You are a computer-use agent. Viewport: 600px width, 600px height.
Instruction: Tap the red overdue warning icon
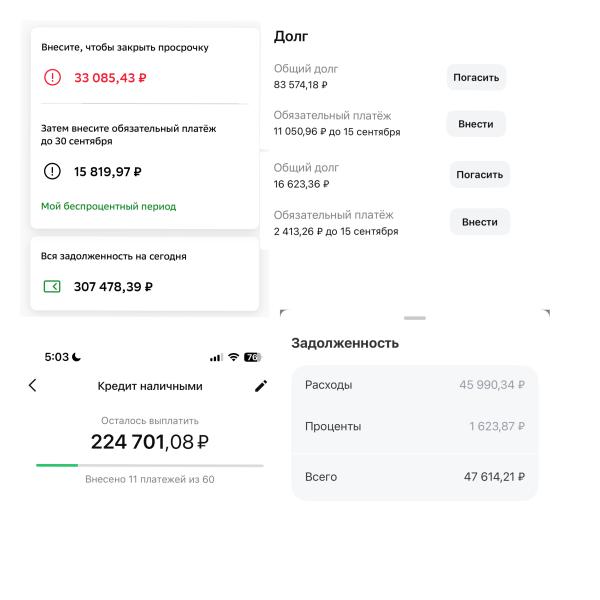point(52,78)
